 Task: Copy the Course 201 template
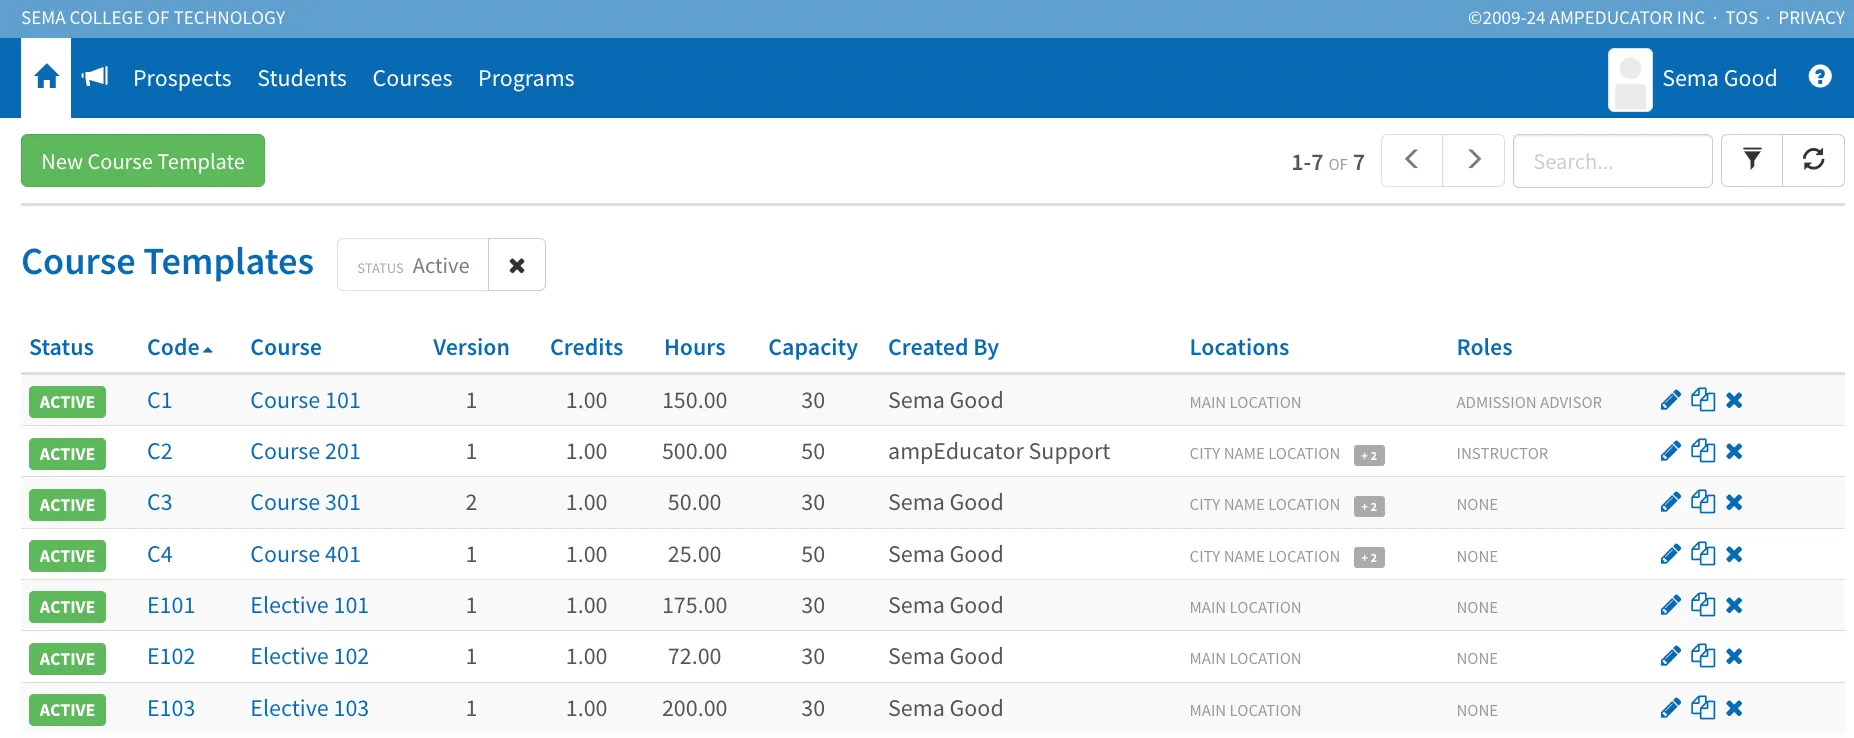coord(1703,451)
